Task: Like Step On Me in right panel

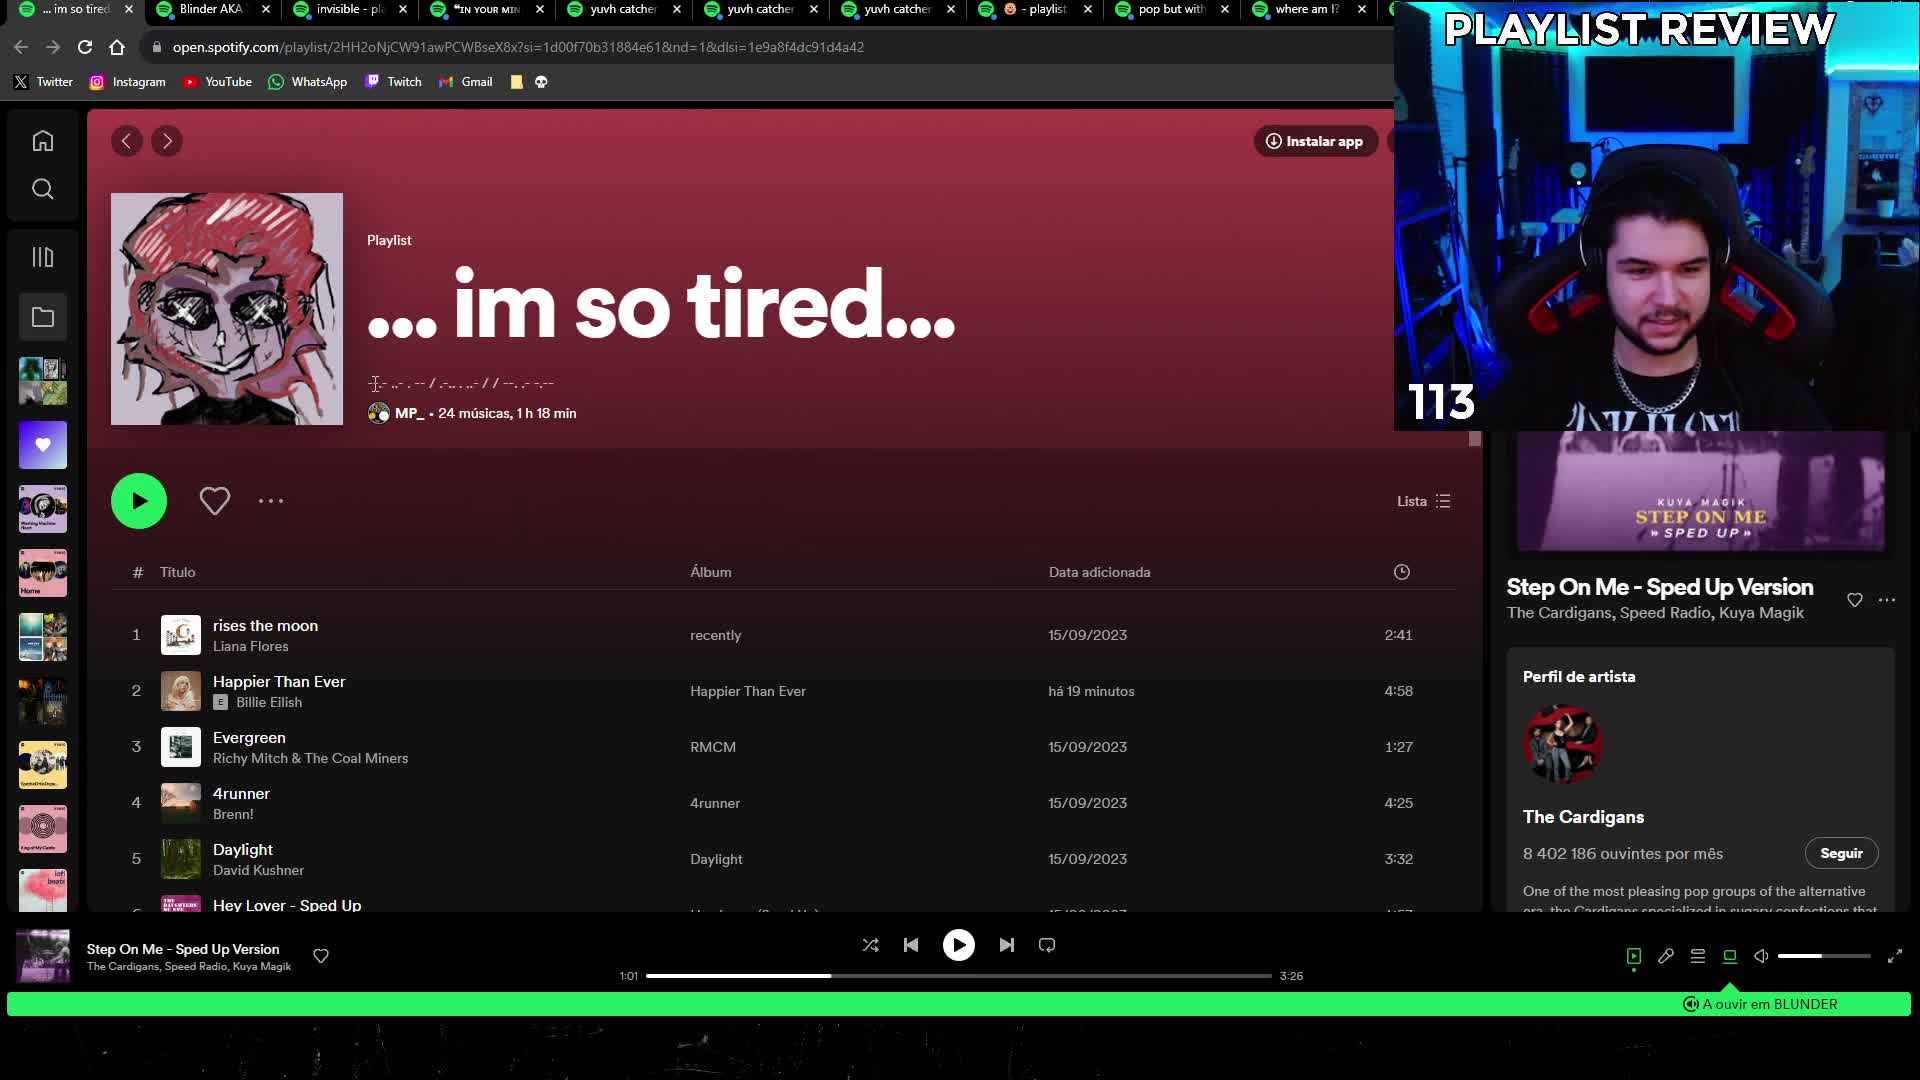Action: [1855, 600]
